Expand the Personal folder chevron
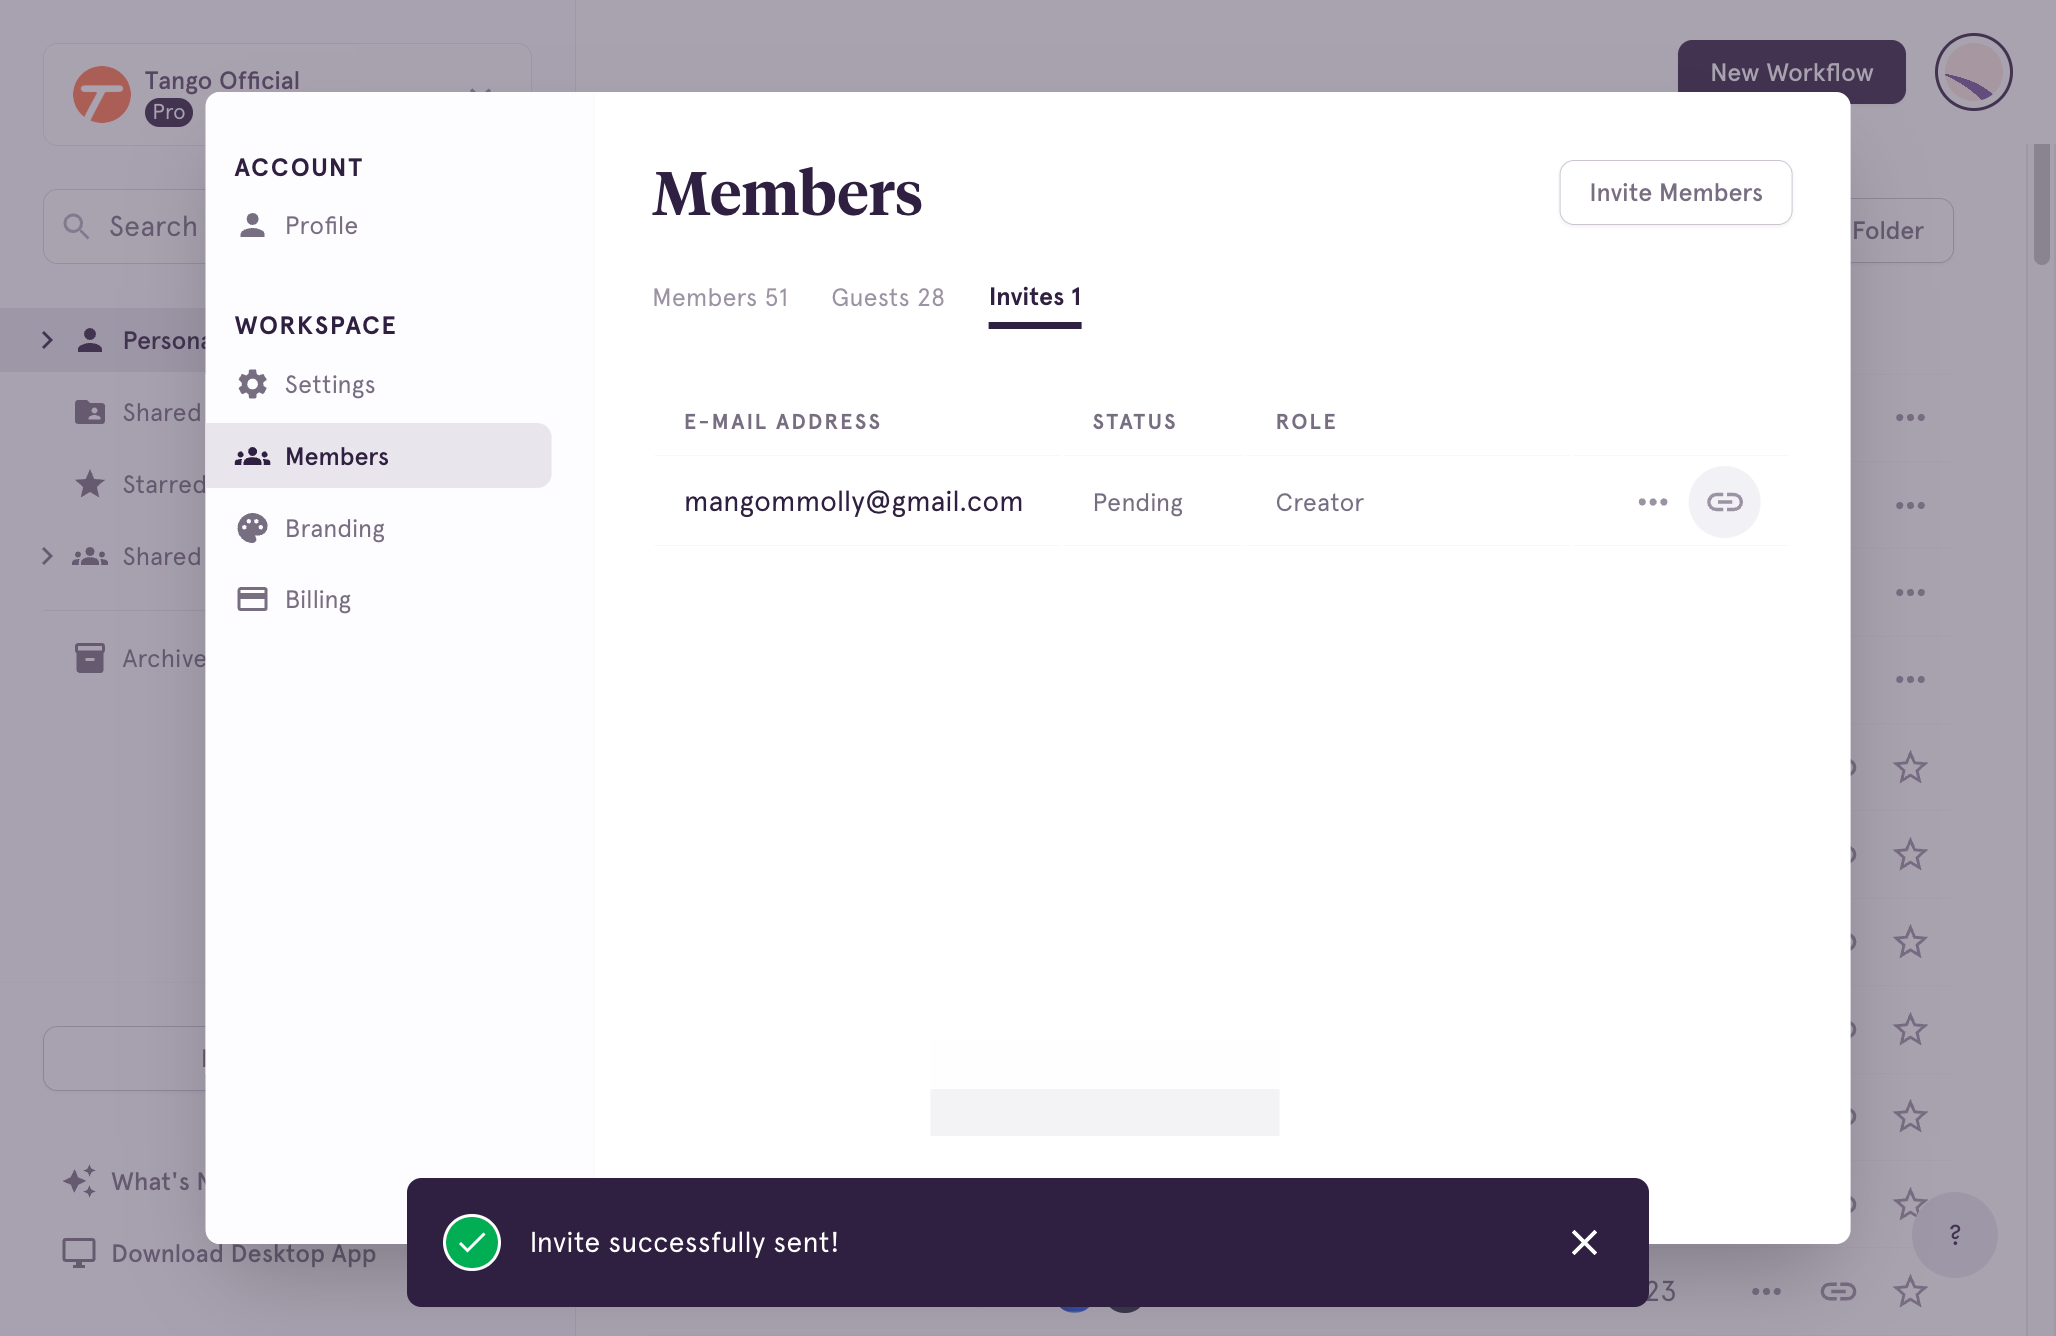The image size is (2056, 1336). click(x=47, y=340)
